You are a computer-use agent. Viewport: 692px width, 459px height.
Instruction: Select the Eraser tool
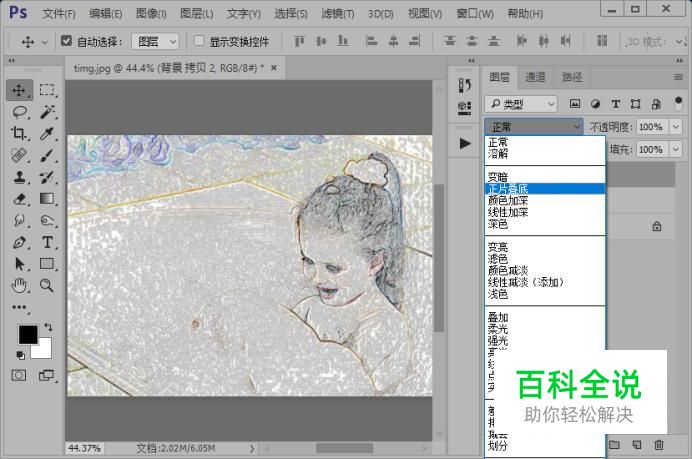click(x=19, y=199)
